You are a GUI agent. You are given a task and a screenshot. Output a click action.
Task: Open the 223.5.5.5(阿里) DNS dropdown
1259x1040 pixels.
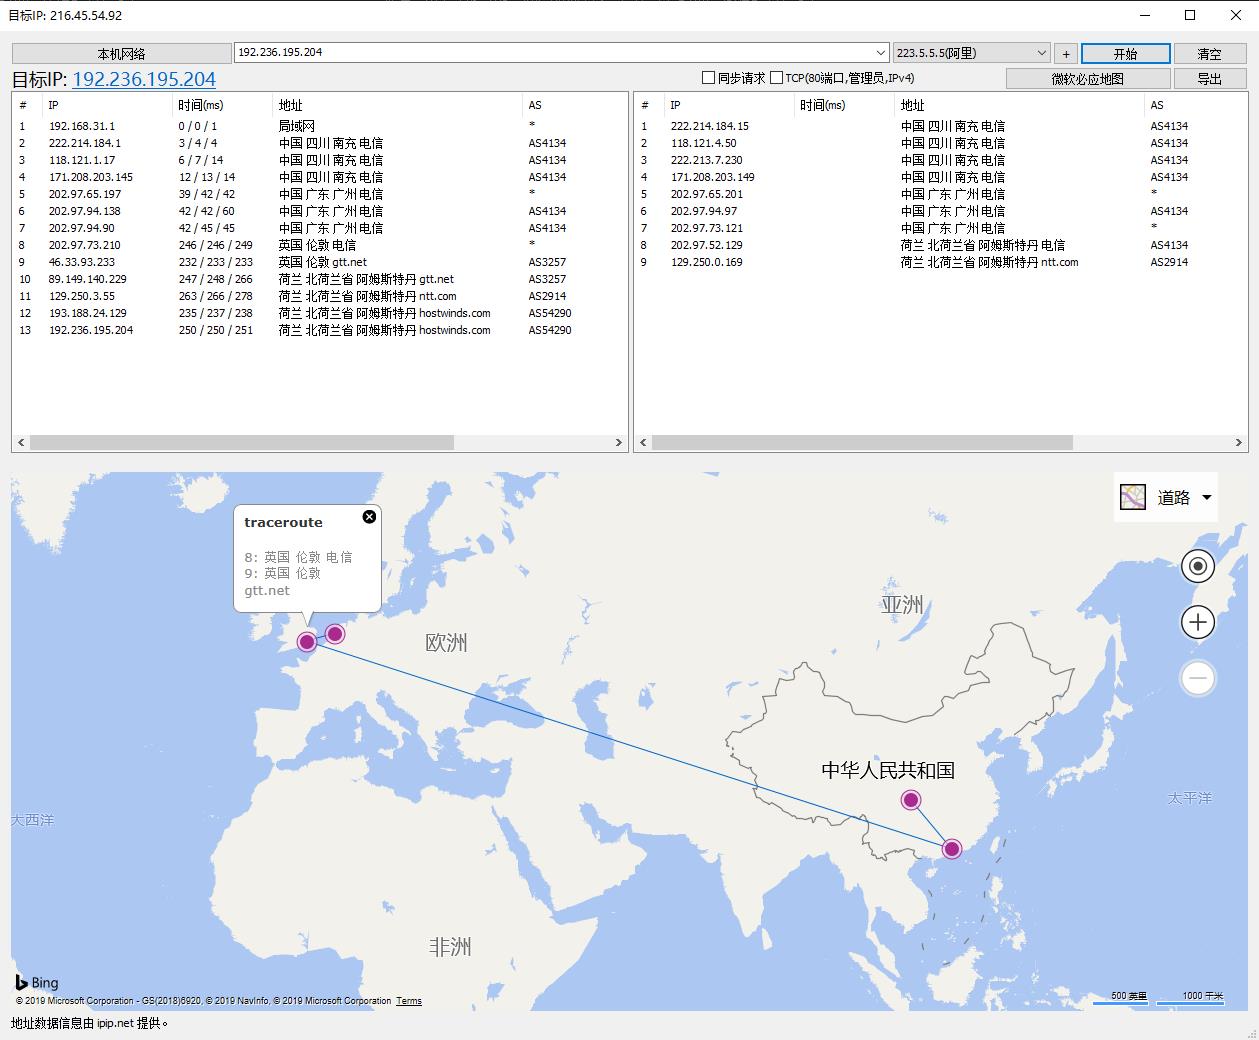click(x=1041, y=53)
